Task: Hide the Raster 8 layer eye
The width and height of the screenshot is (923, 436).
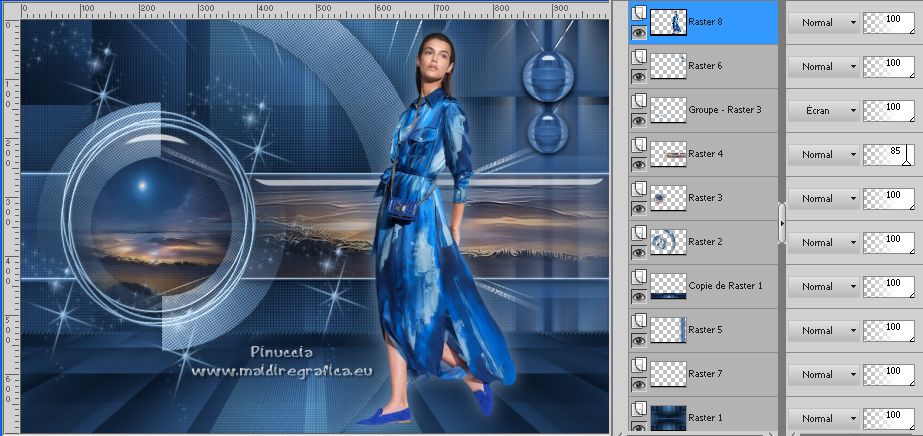Action: coord(639,32)
